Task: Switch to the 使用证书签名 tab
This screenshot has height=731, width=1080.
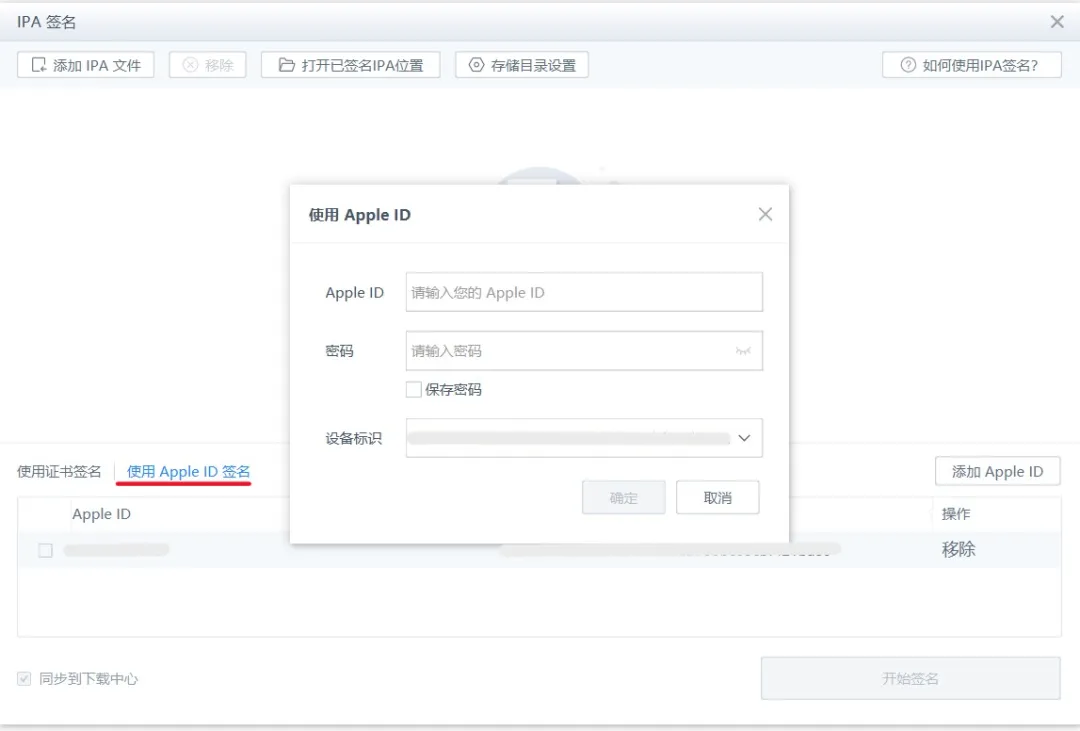Action: click(x=59, y=471)
